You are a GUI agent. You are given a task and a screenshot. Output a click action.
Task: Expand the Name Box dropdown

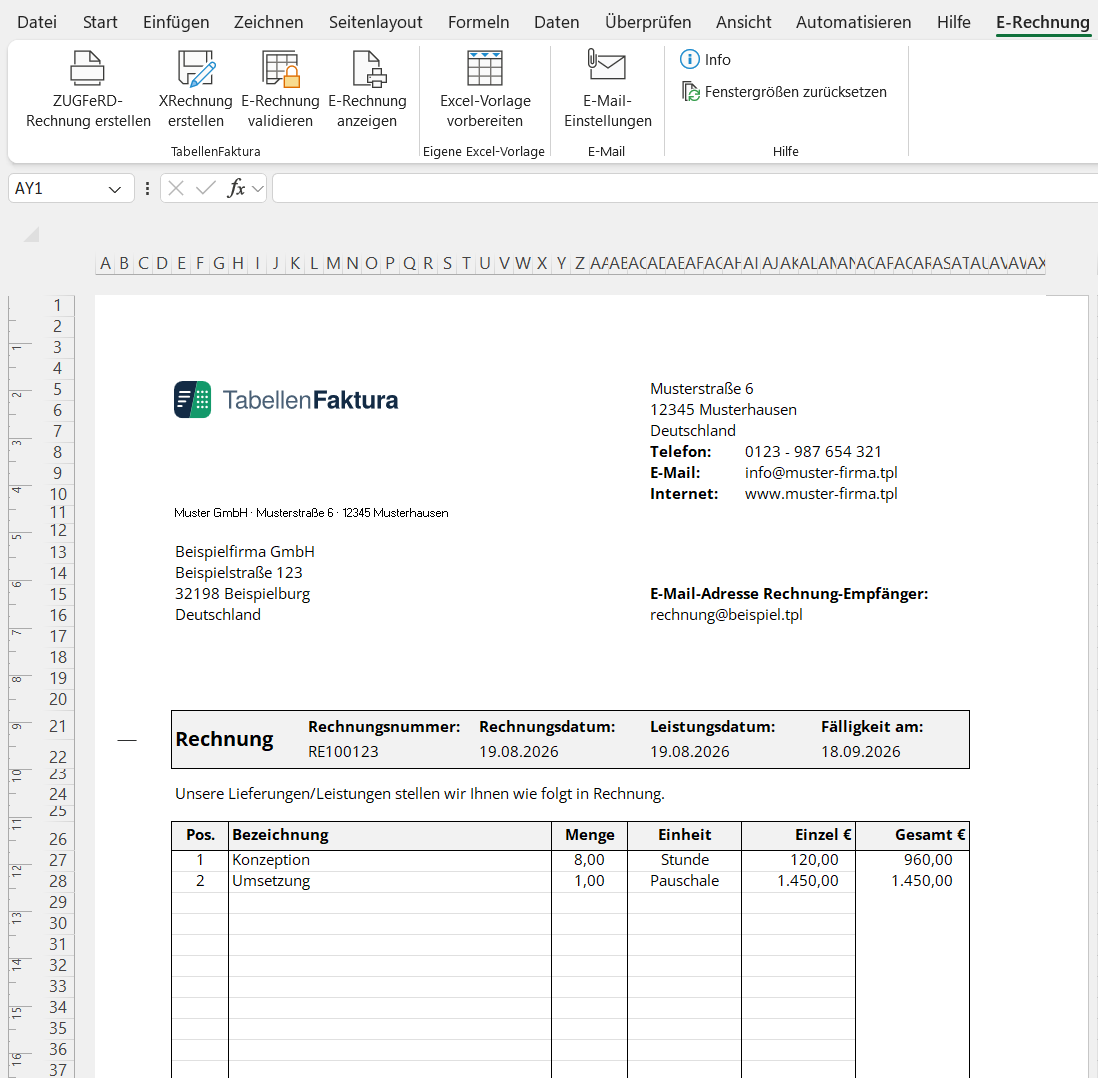pos(115,189)
